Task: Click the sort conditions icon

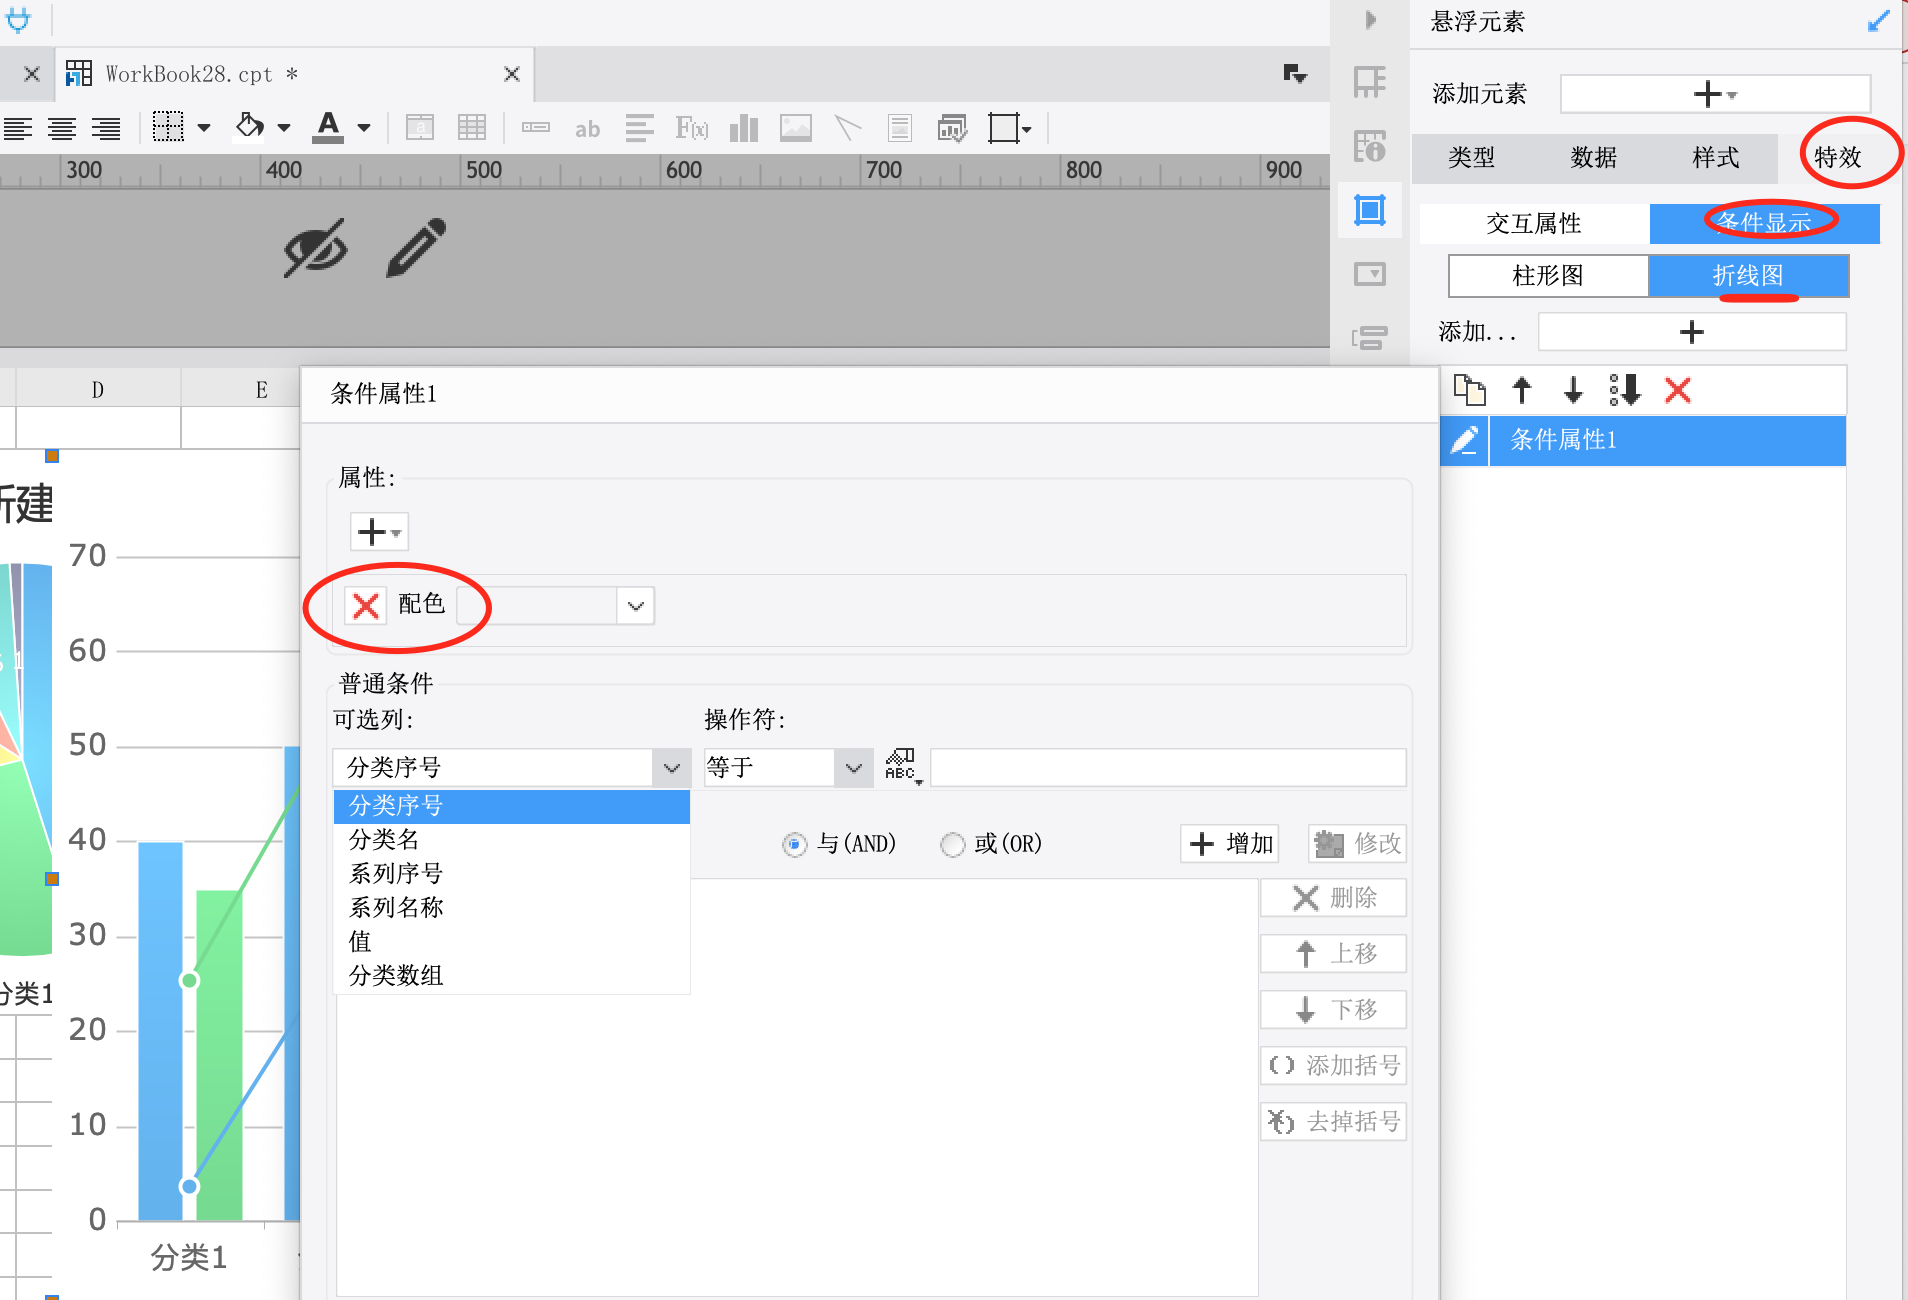Action: tap(1625, 390)
